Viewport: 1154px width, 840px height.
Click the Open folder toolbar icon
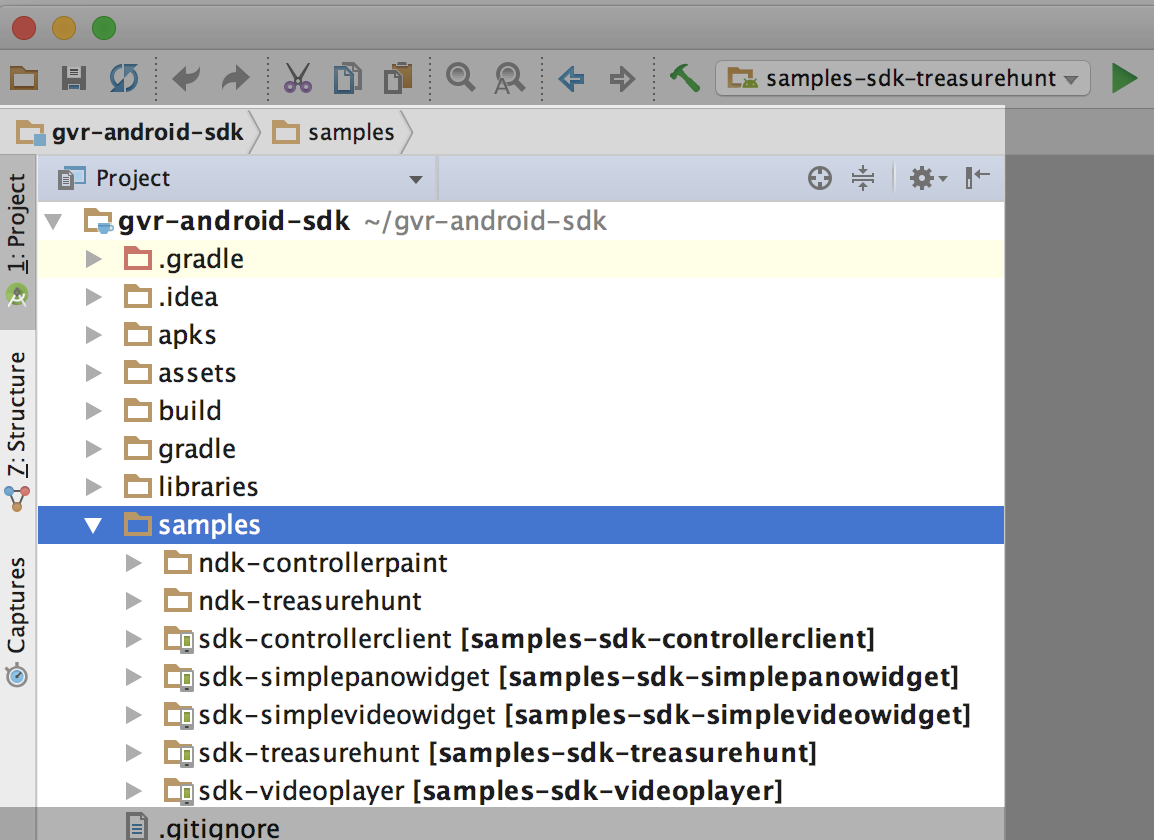point(24,77)
